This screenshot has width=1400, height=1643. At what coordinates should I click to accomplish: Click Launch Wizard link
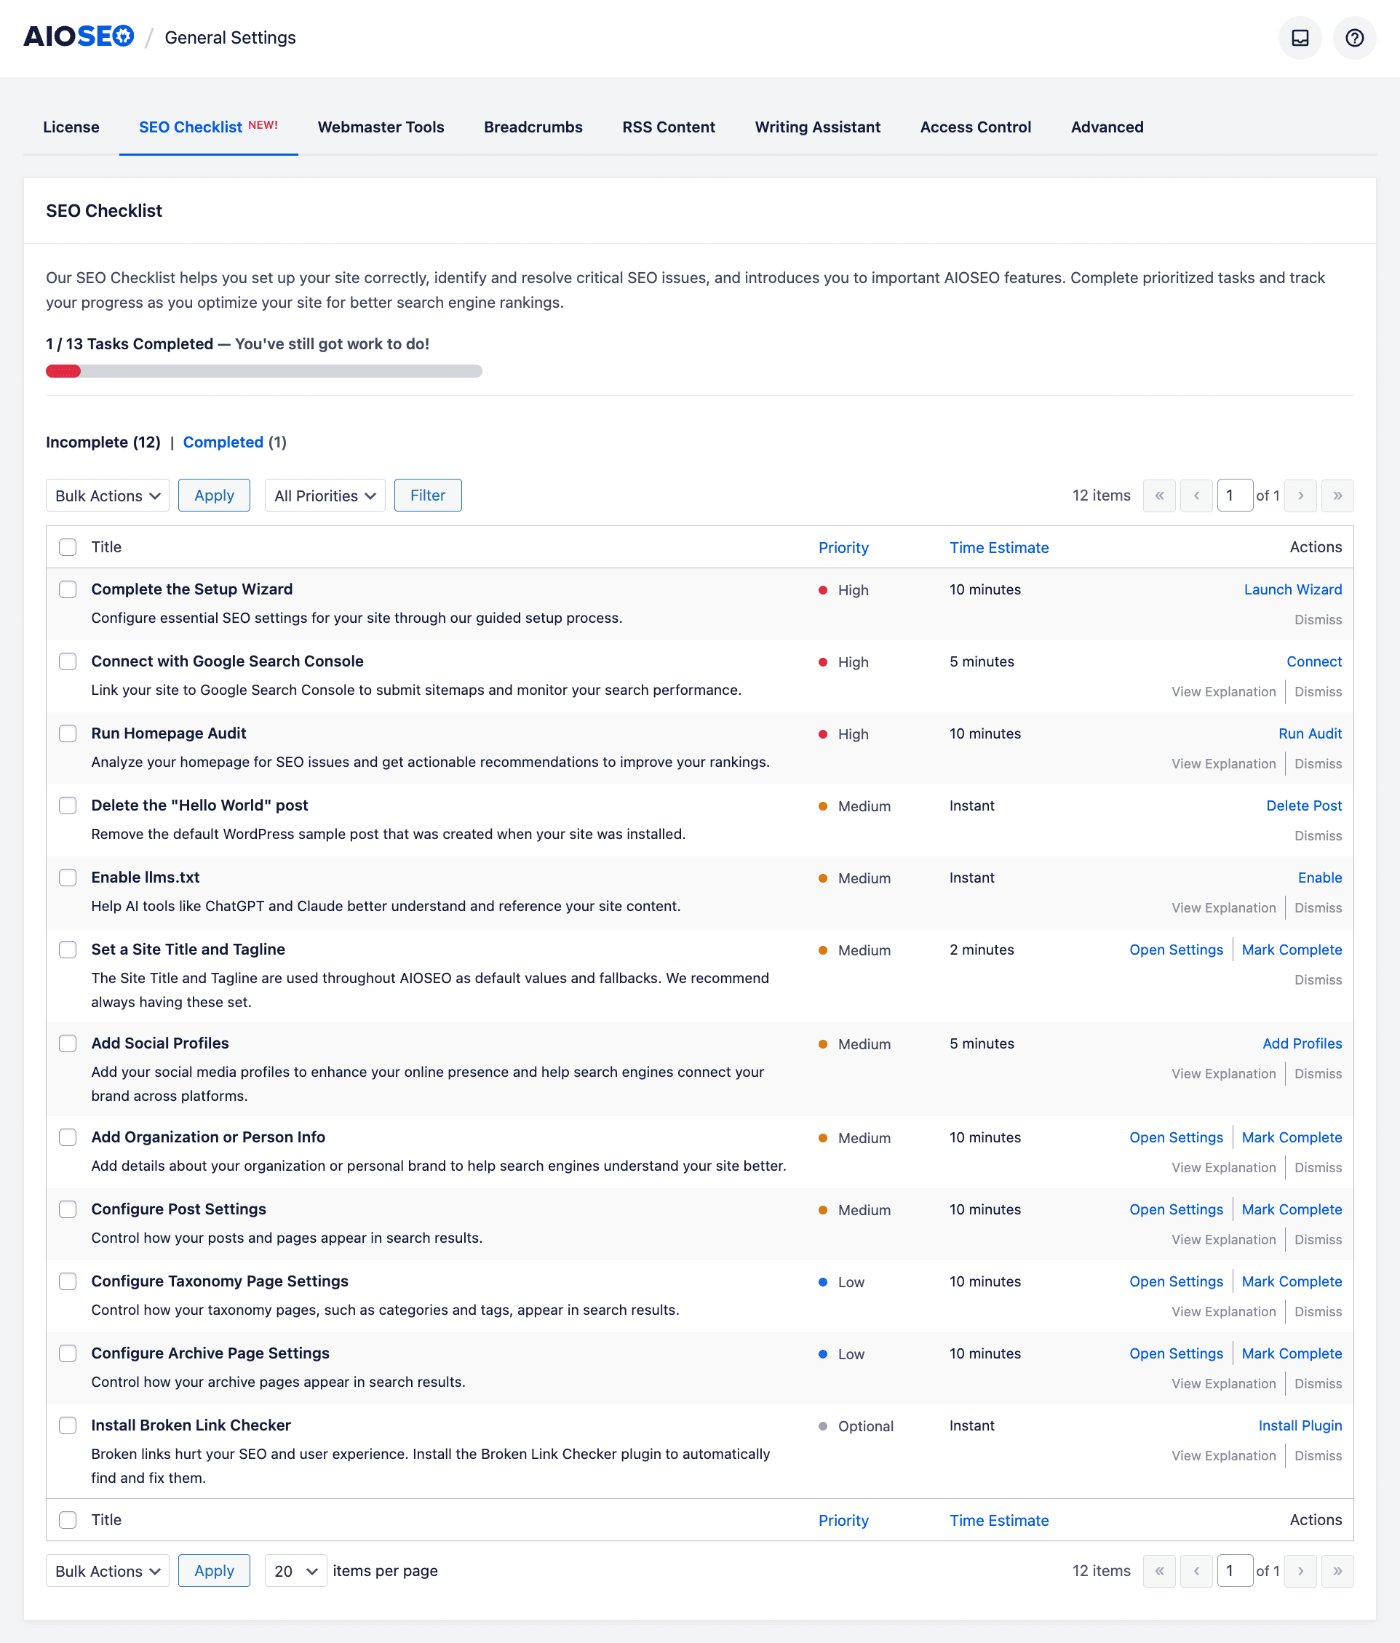[1293, 590]
